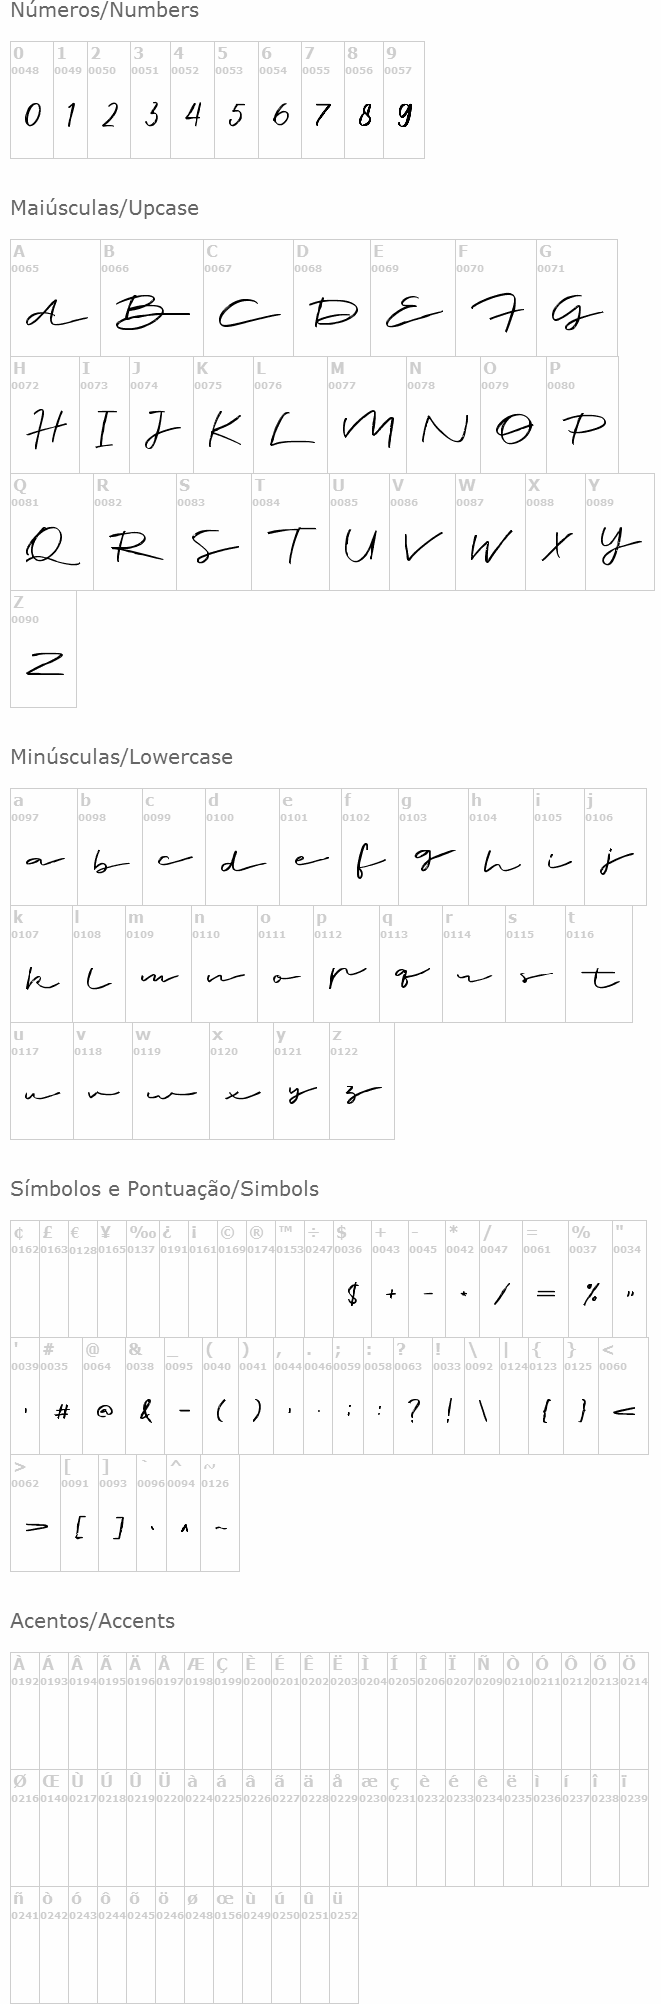Image resolution: width=661 pixels, height=2004 pixels.
Task: Click the Acentos/Accents section heading
Action: pos(92,1621)
